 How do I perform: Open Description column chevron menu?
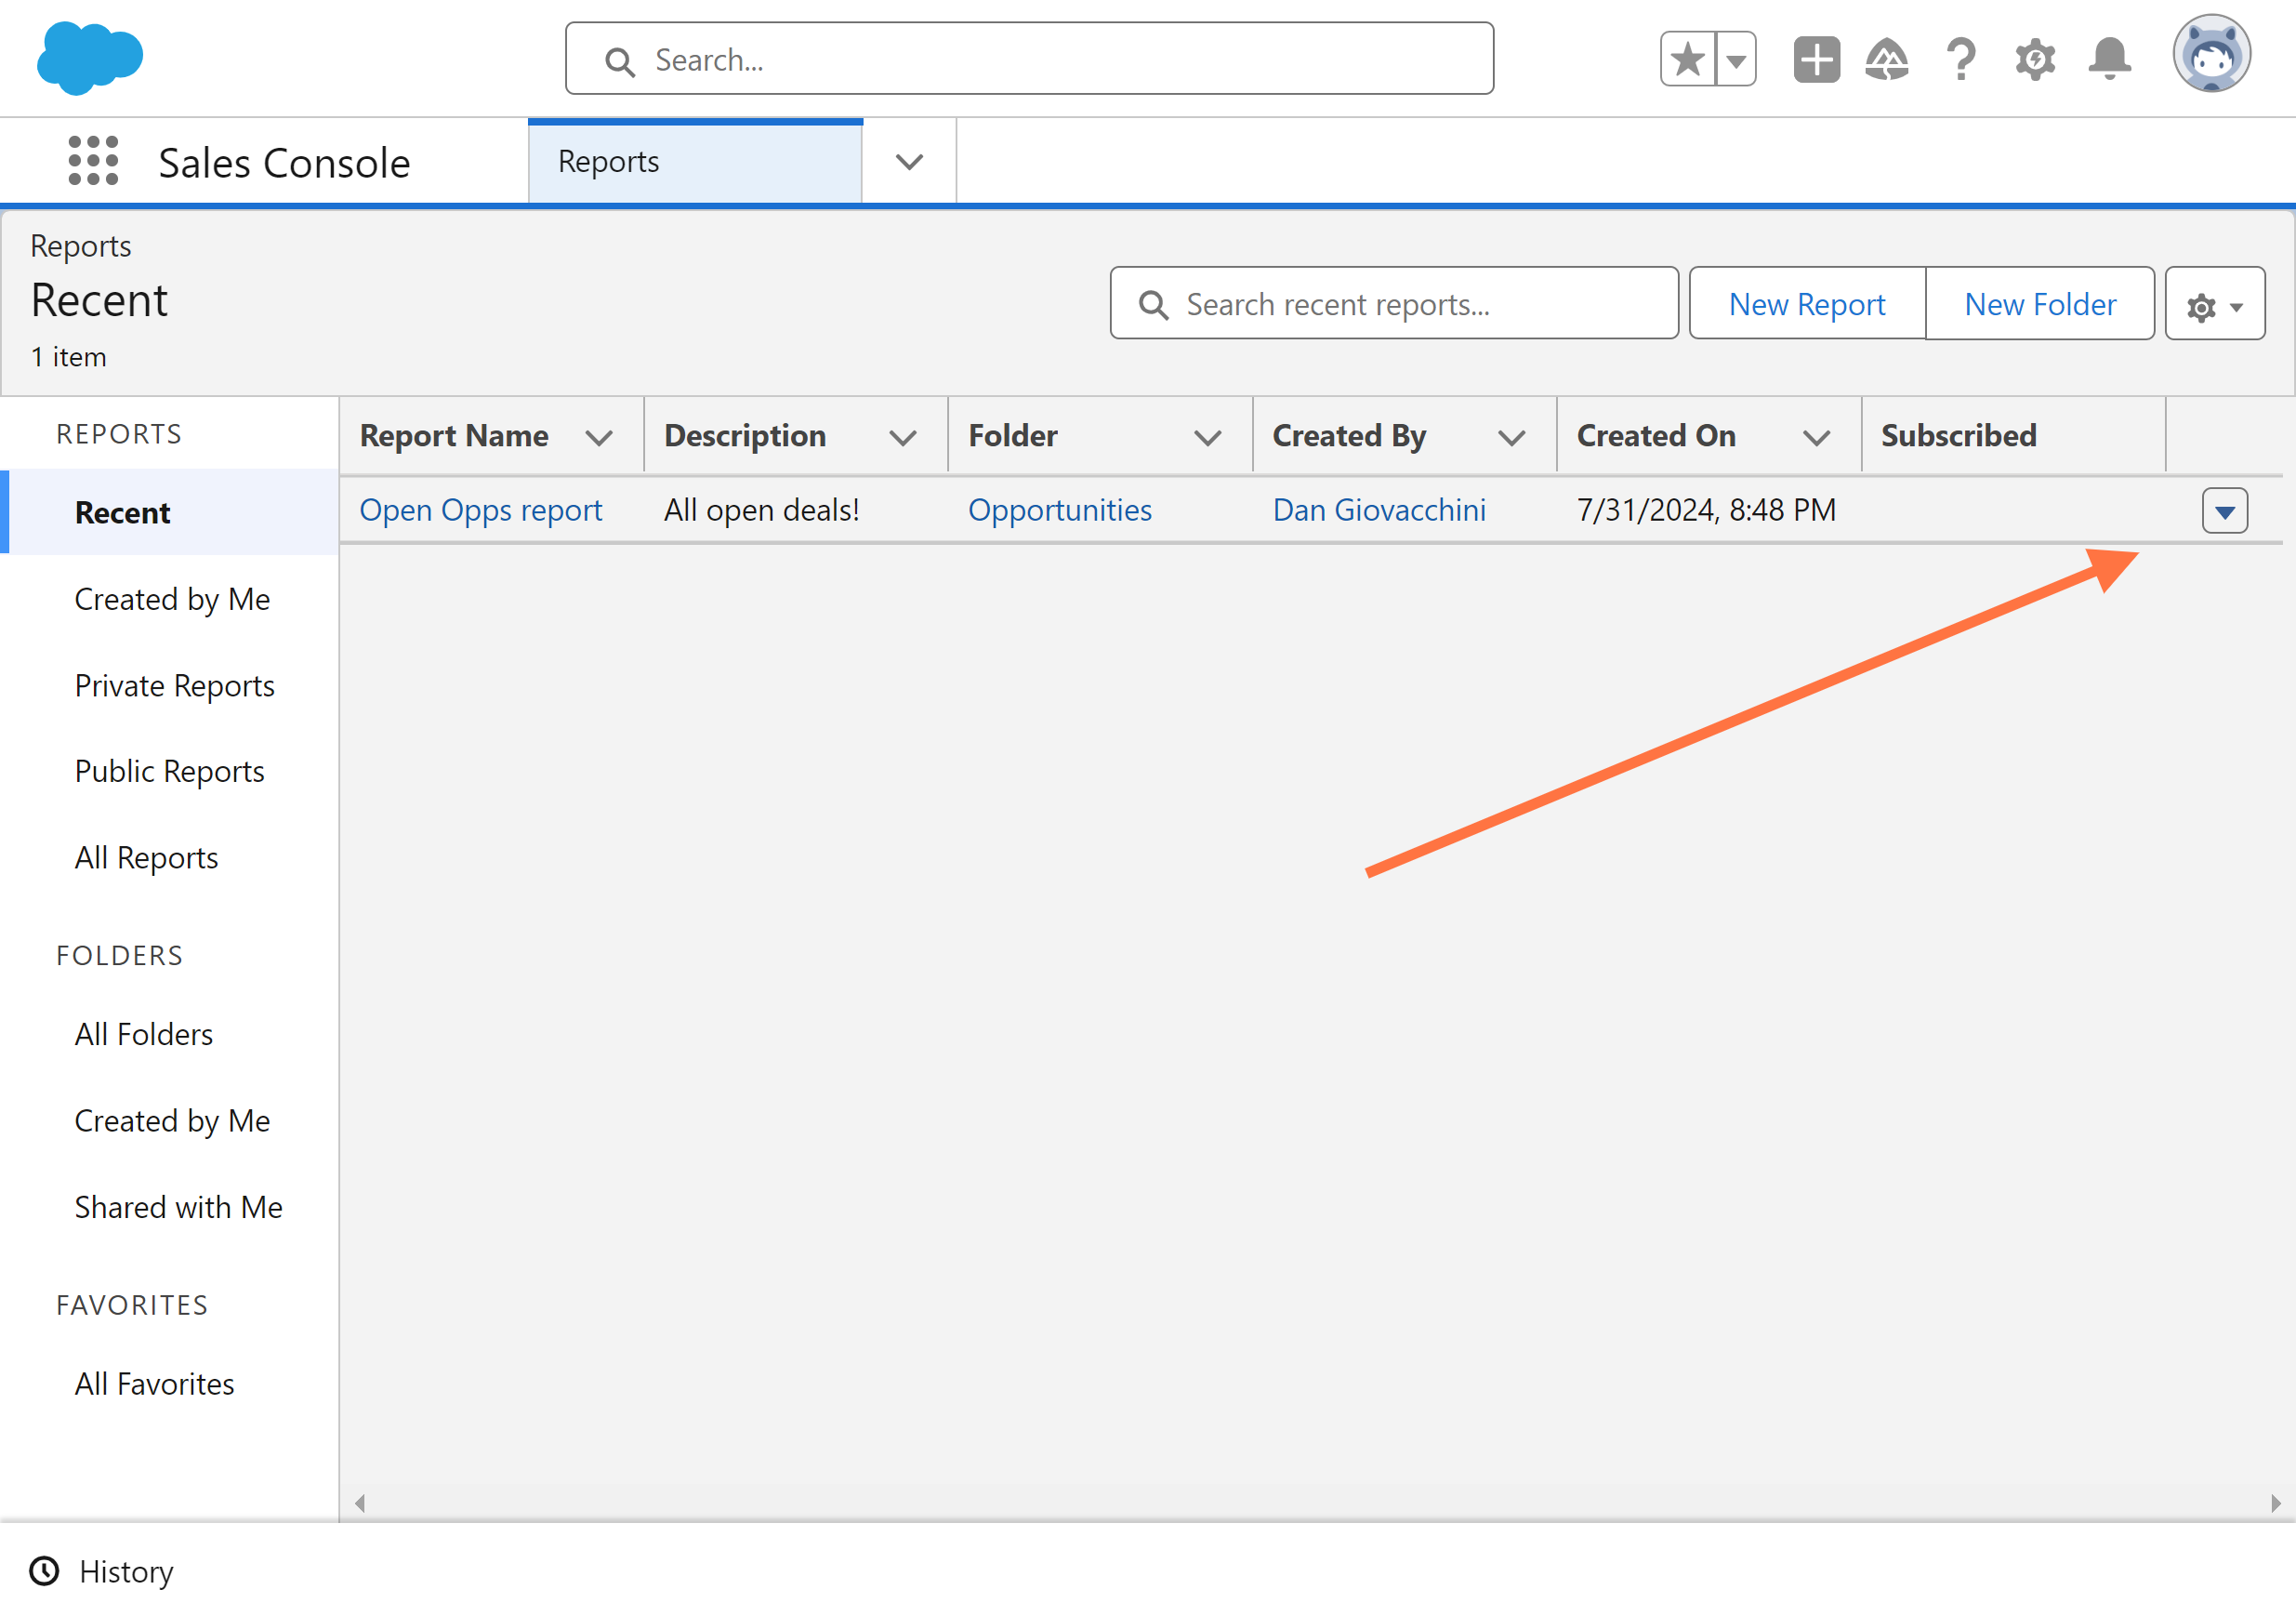903,438
